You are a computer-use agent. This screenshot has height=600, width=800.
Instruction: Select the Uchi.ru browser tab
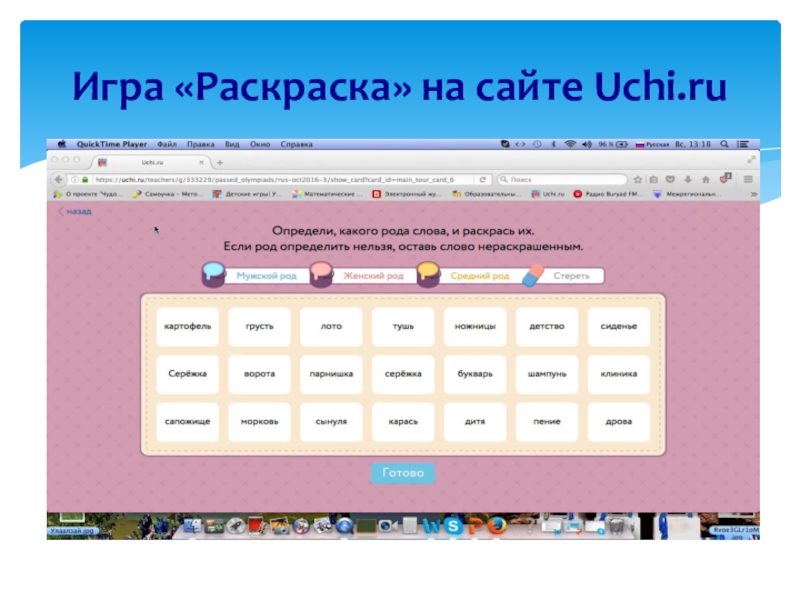click(x=152, y=162)
